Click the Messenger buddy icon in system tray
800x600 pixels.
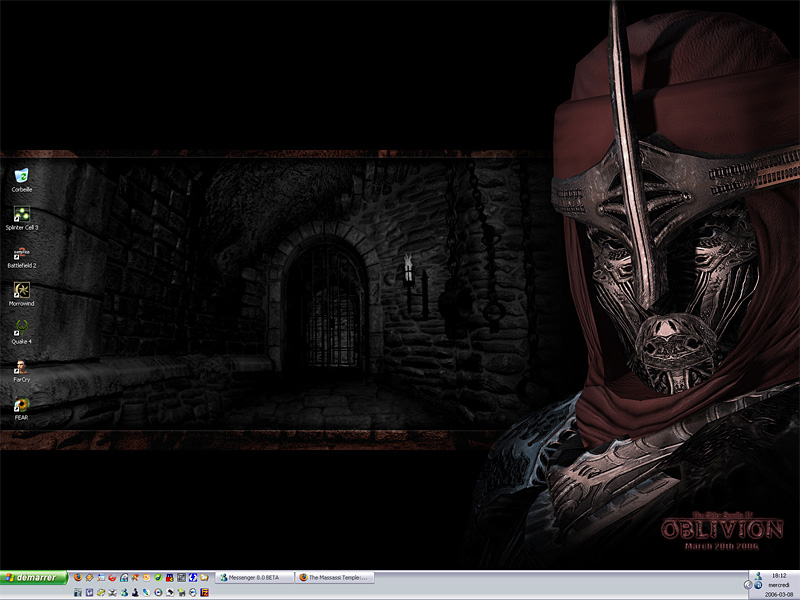pyautogui.click(x=758, y=576)
